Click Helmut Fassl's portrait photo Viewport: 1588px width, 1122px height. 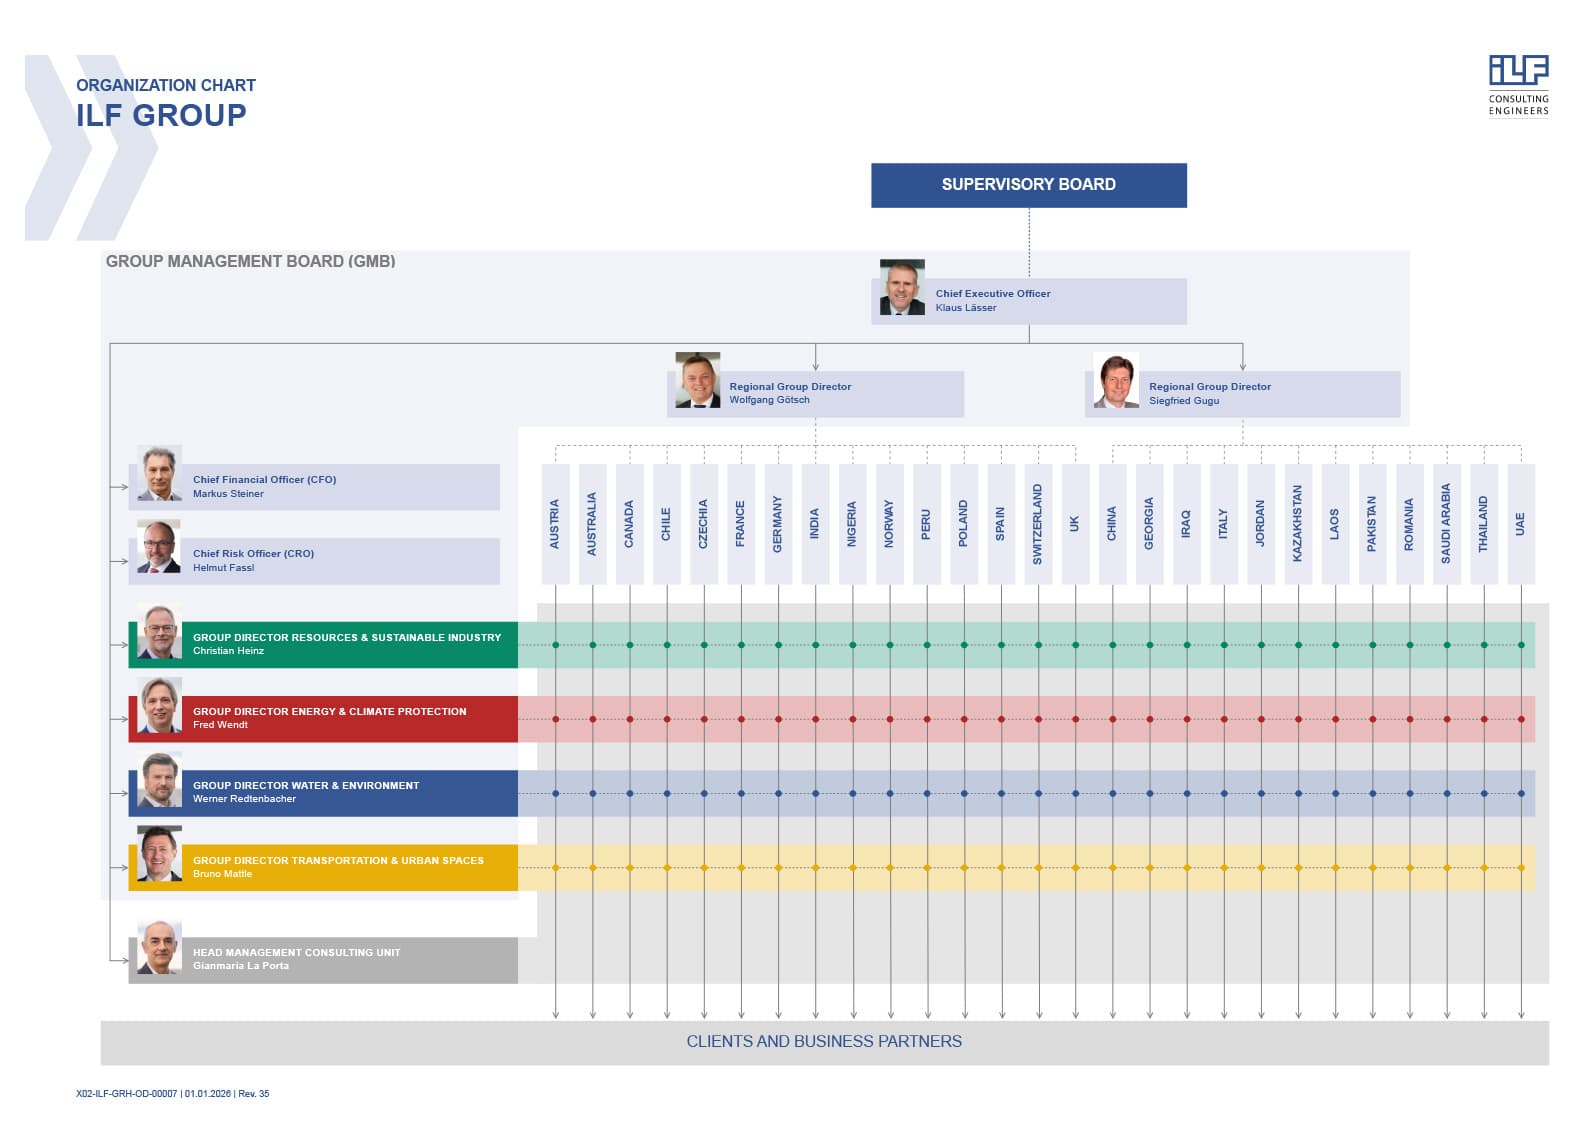(159, 547)
